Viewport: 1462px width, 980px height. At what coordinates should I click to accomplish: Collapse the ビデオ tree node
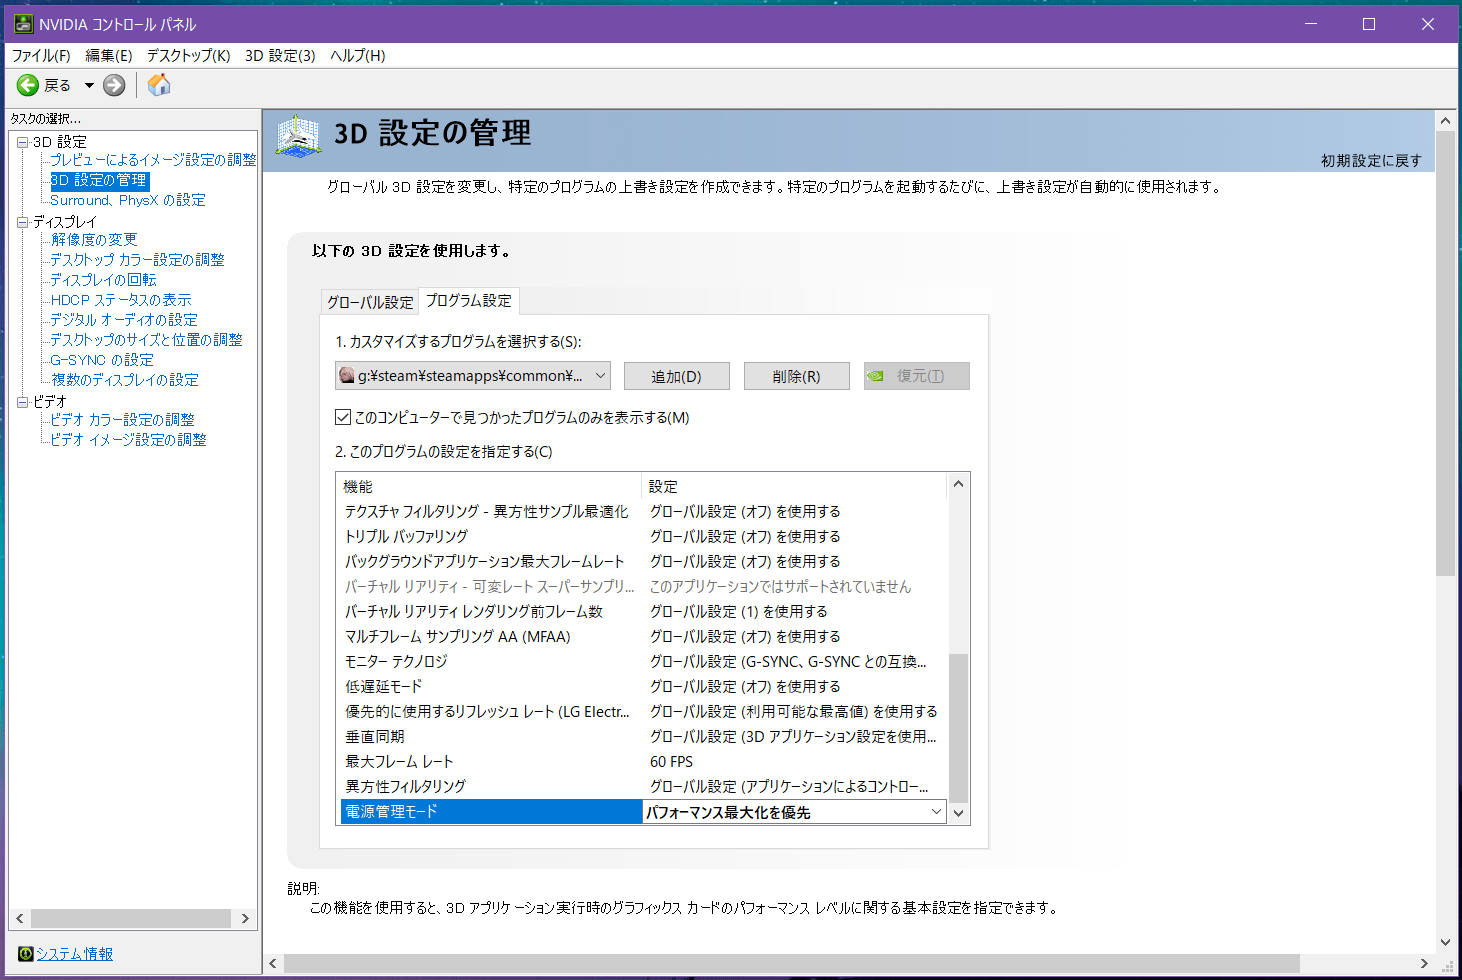pyautogui.click(x=22, y=402)
